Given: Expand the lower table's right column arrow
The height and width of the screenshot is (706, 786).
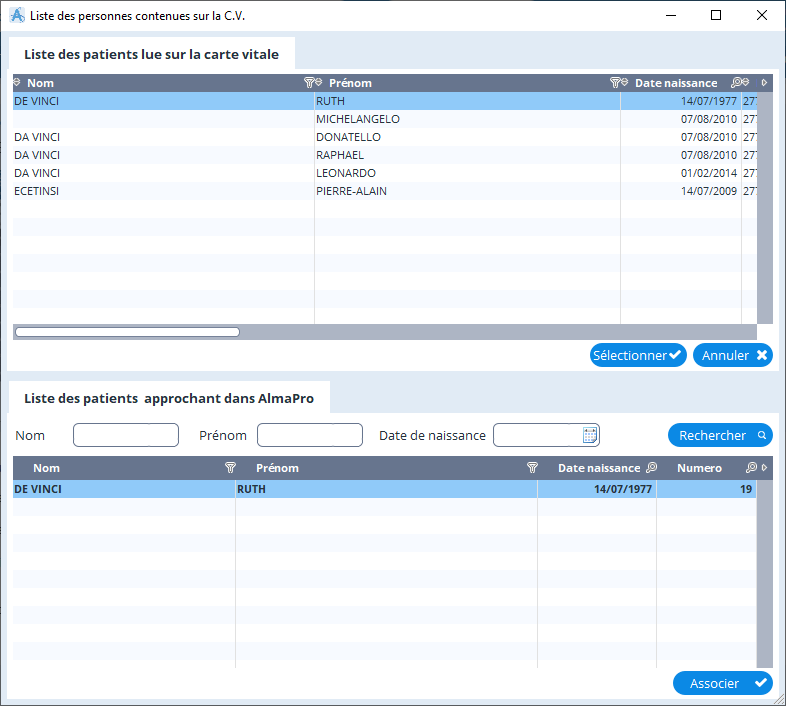Looking at the screenshot, I should pos(765,468).
